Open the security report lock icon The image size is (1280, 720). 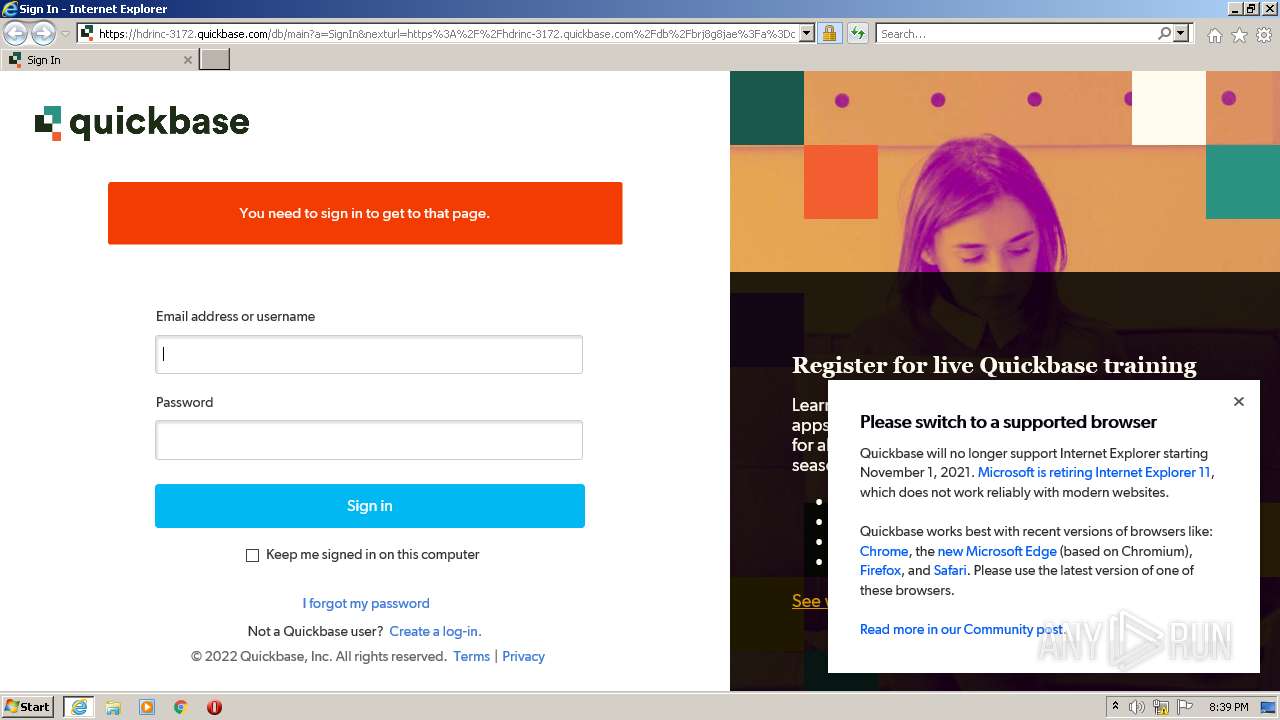pyautogui.click(x=829, y=34)
